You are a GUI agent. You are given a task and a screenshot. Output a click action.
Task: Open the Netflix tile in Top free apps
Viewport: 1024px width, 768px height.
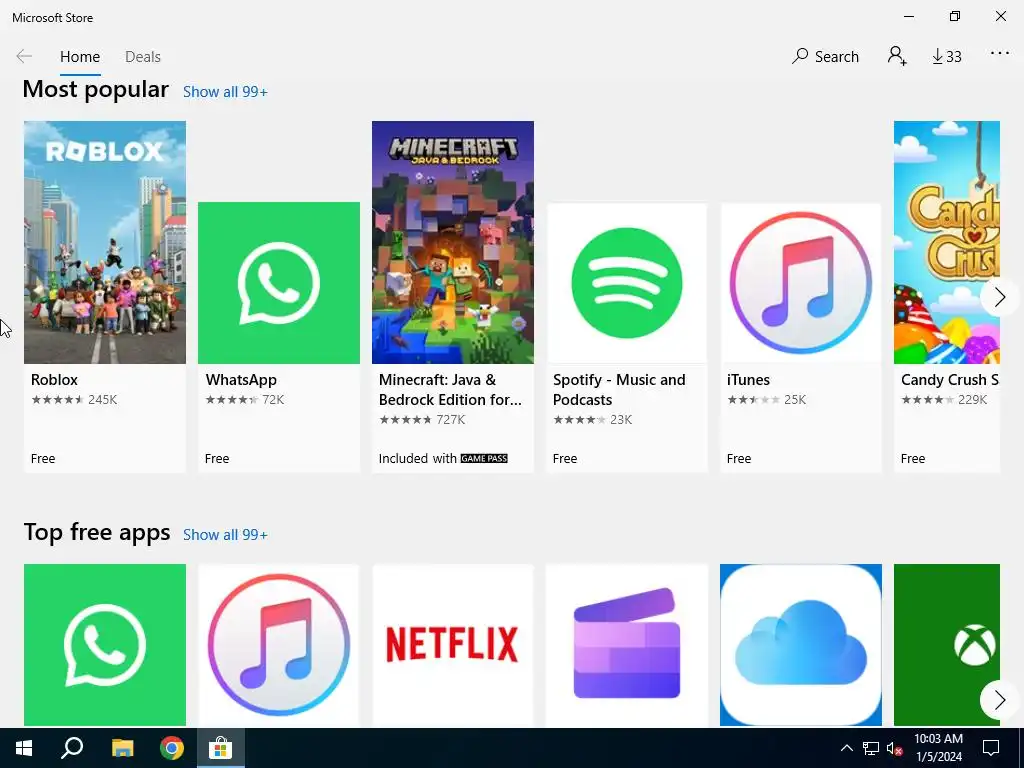453,645
